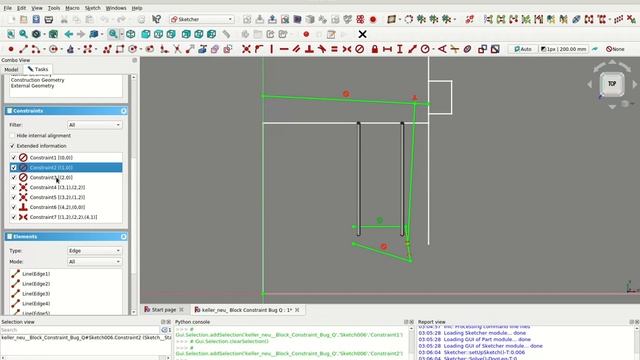Apply the equal constraint
The height and width of the screenshot is (360, 640).
tap(334, 49)
